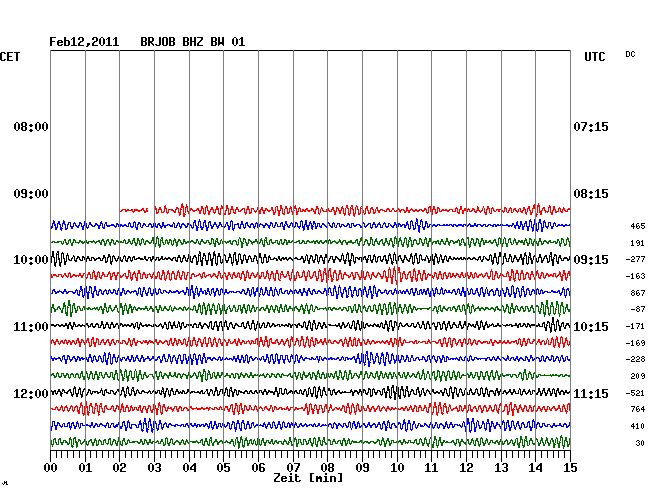Click the station title BRJOB BHZ BW 01
This screenshot has height=494, width=650.
click(x=193, y=42)
